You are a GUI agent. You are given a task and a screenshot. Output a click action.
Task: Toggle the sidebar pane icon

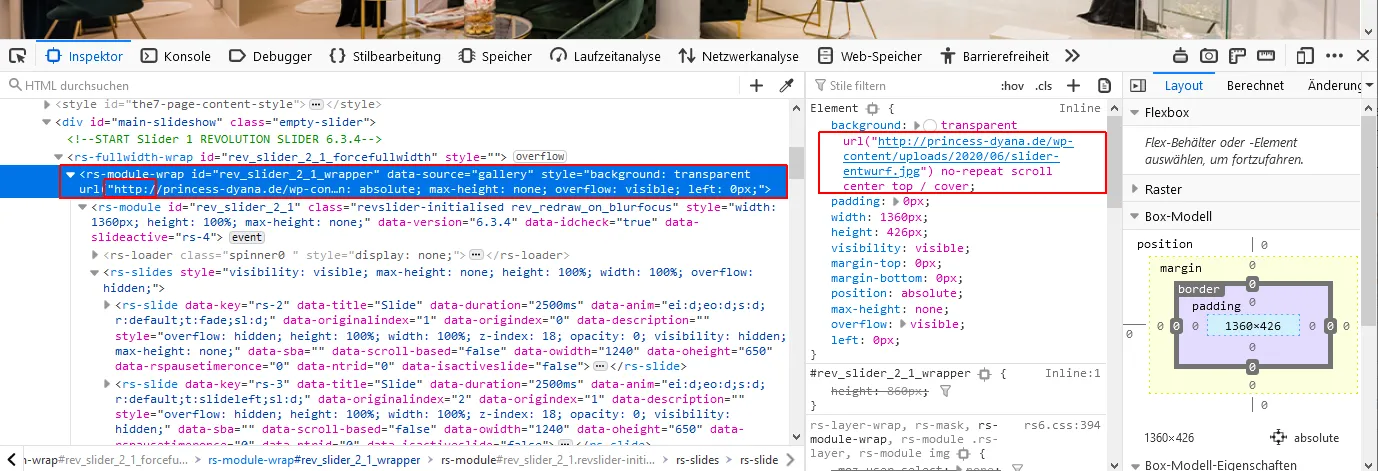coord(1135,86)
